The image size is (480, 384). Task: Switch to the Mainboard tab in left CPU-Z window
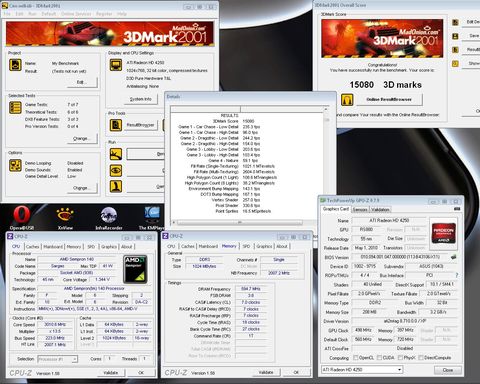tap(53, 247)
